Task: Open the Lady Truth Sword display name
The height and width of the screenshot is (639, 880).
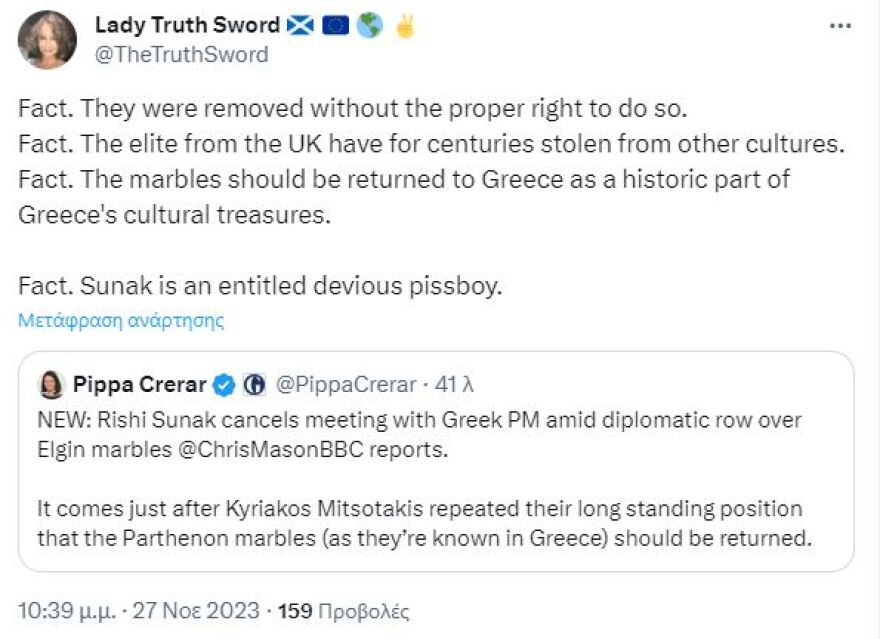Action: pos(186,25)
